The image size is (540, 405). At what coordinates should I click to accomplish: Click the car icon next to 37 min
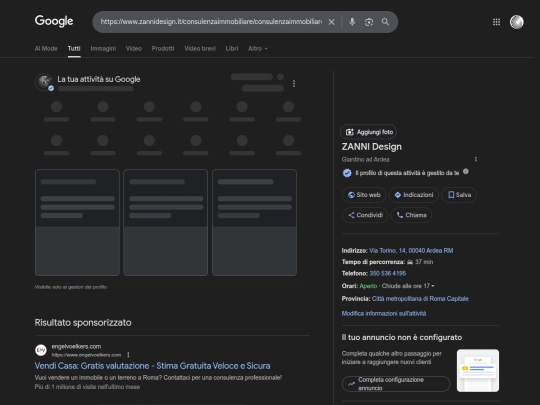(x=410, y=262)
